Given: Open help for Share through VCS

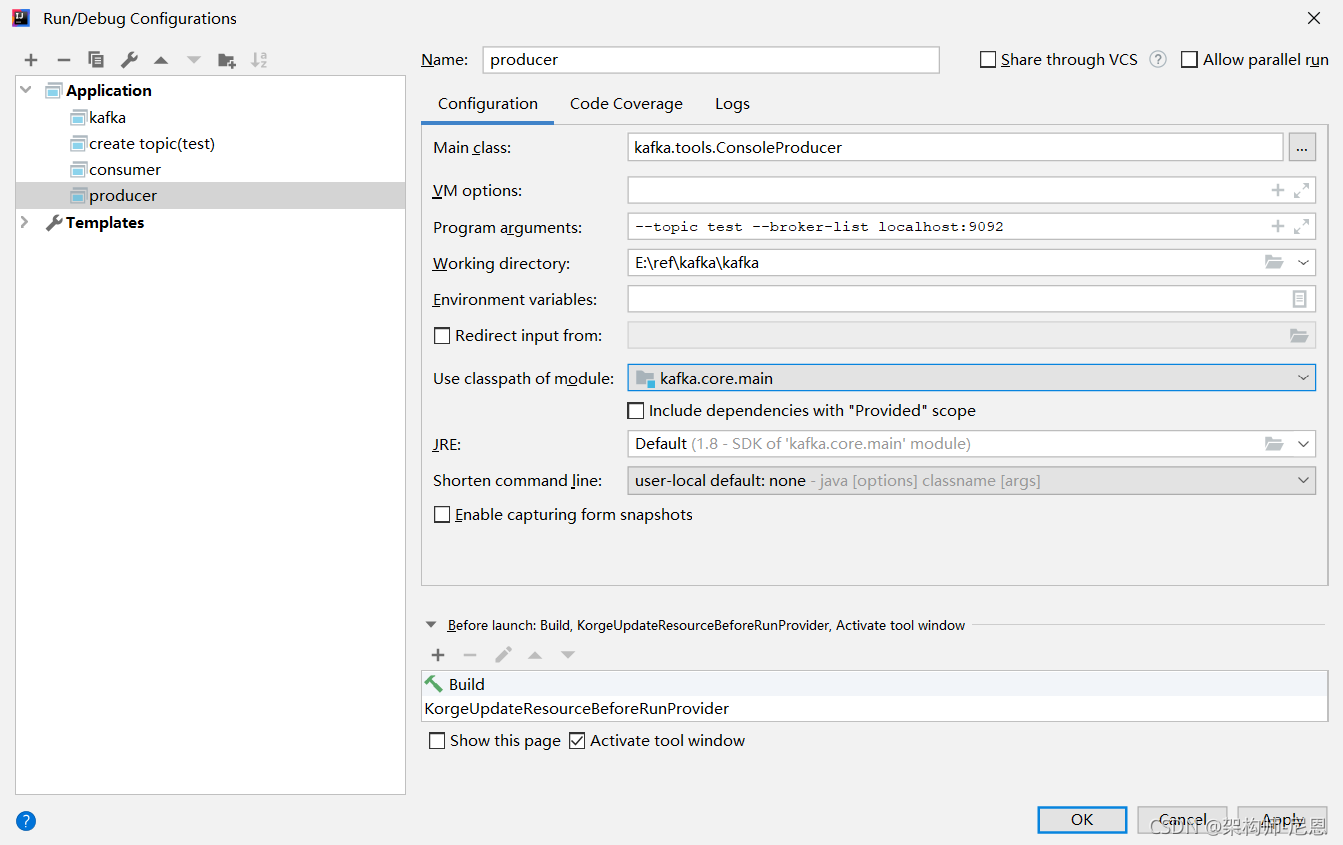Looking at the screenshot, I should tap(1158, 59).
